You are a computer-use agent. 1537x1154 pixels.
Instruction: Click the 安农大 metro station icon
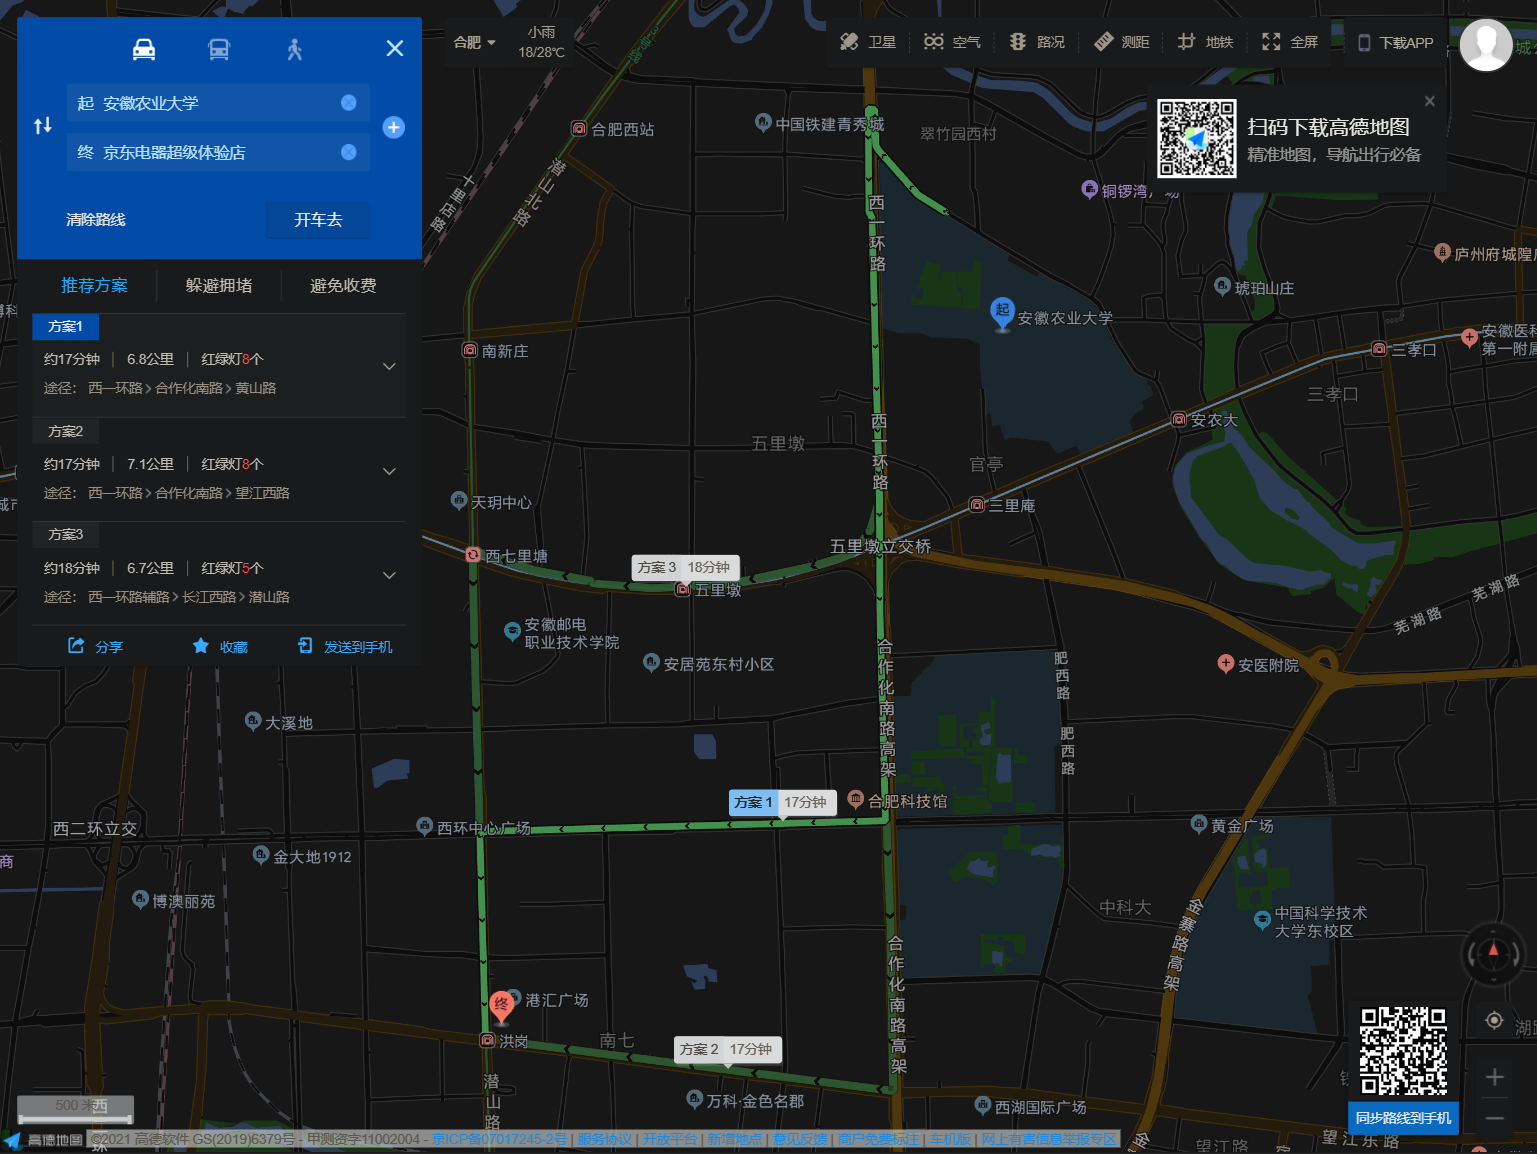[1179, 419]
